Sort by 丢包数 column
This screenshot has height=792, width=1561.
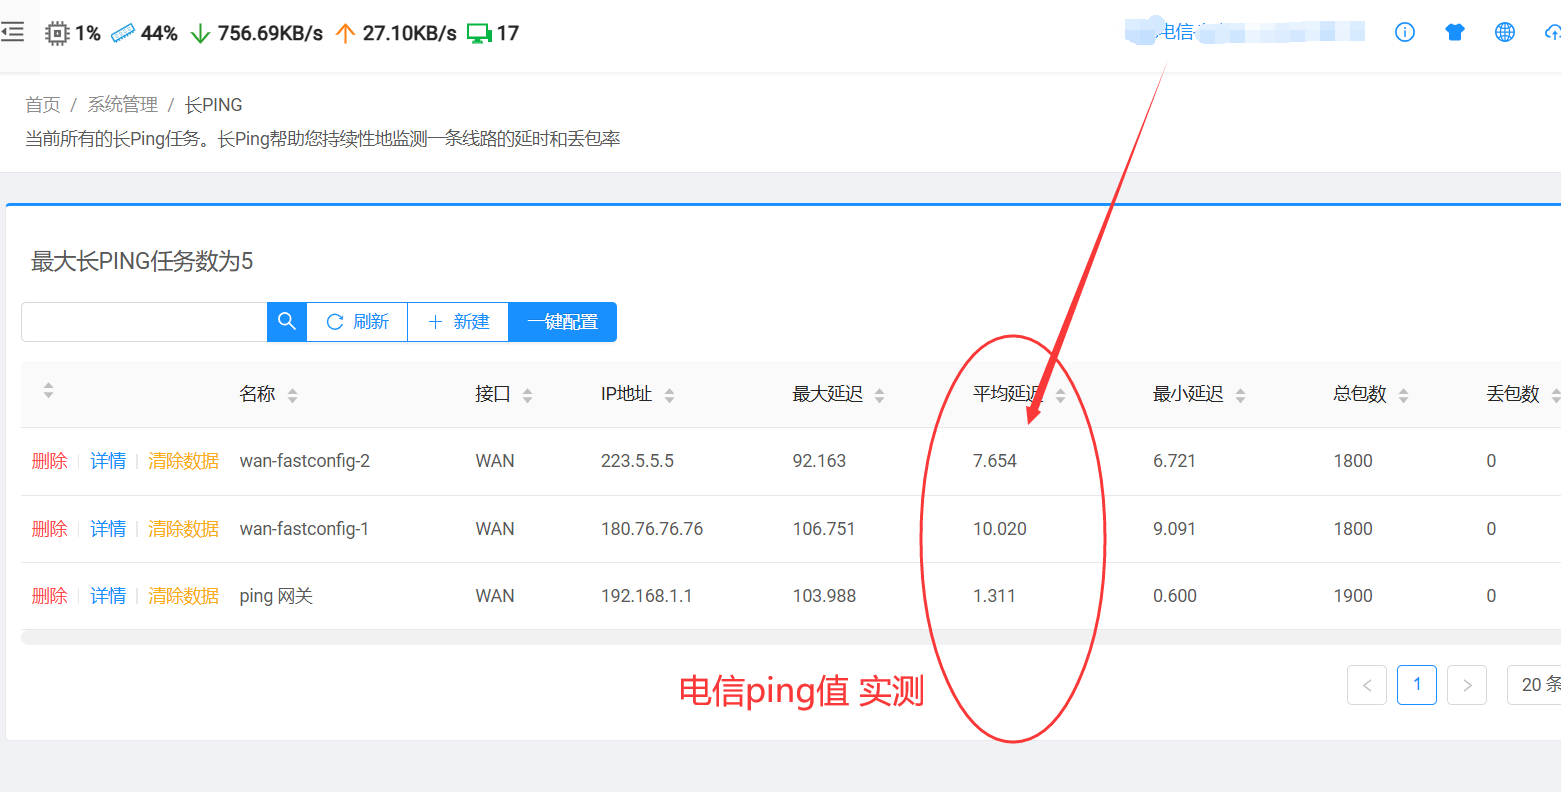pyautogui.click(x=1555, y=396)
